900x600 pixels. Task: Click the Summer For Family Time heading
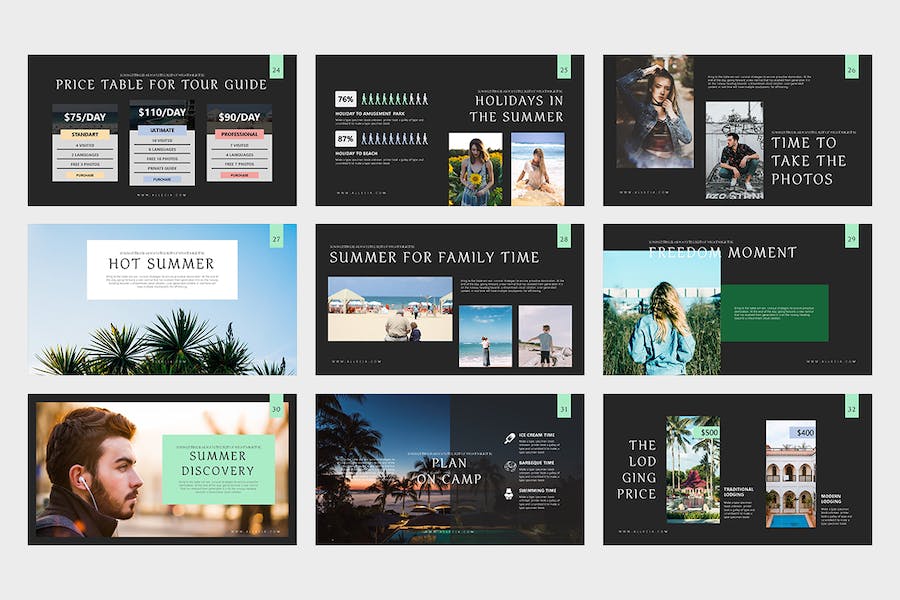(435, 257)
